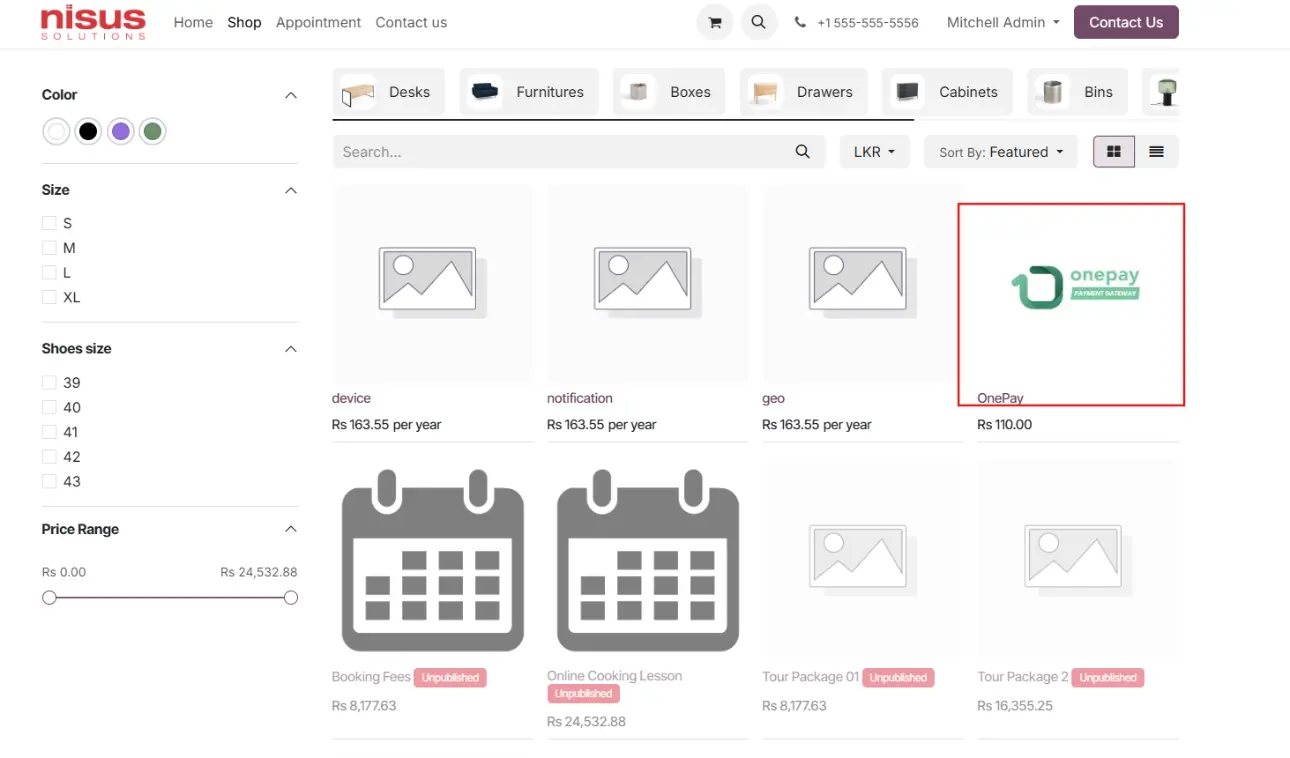Click the header search magnifier icon
The image size is (1290, 758).
pyautogui.click(x=759, y=22)
